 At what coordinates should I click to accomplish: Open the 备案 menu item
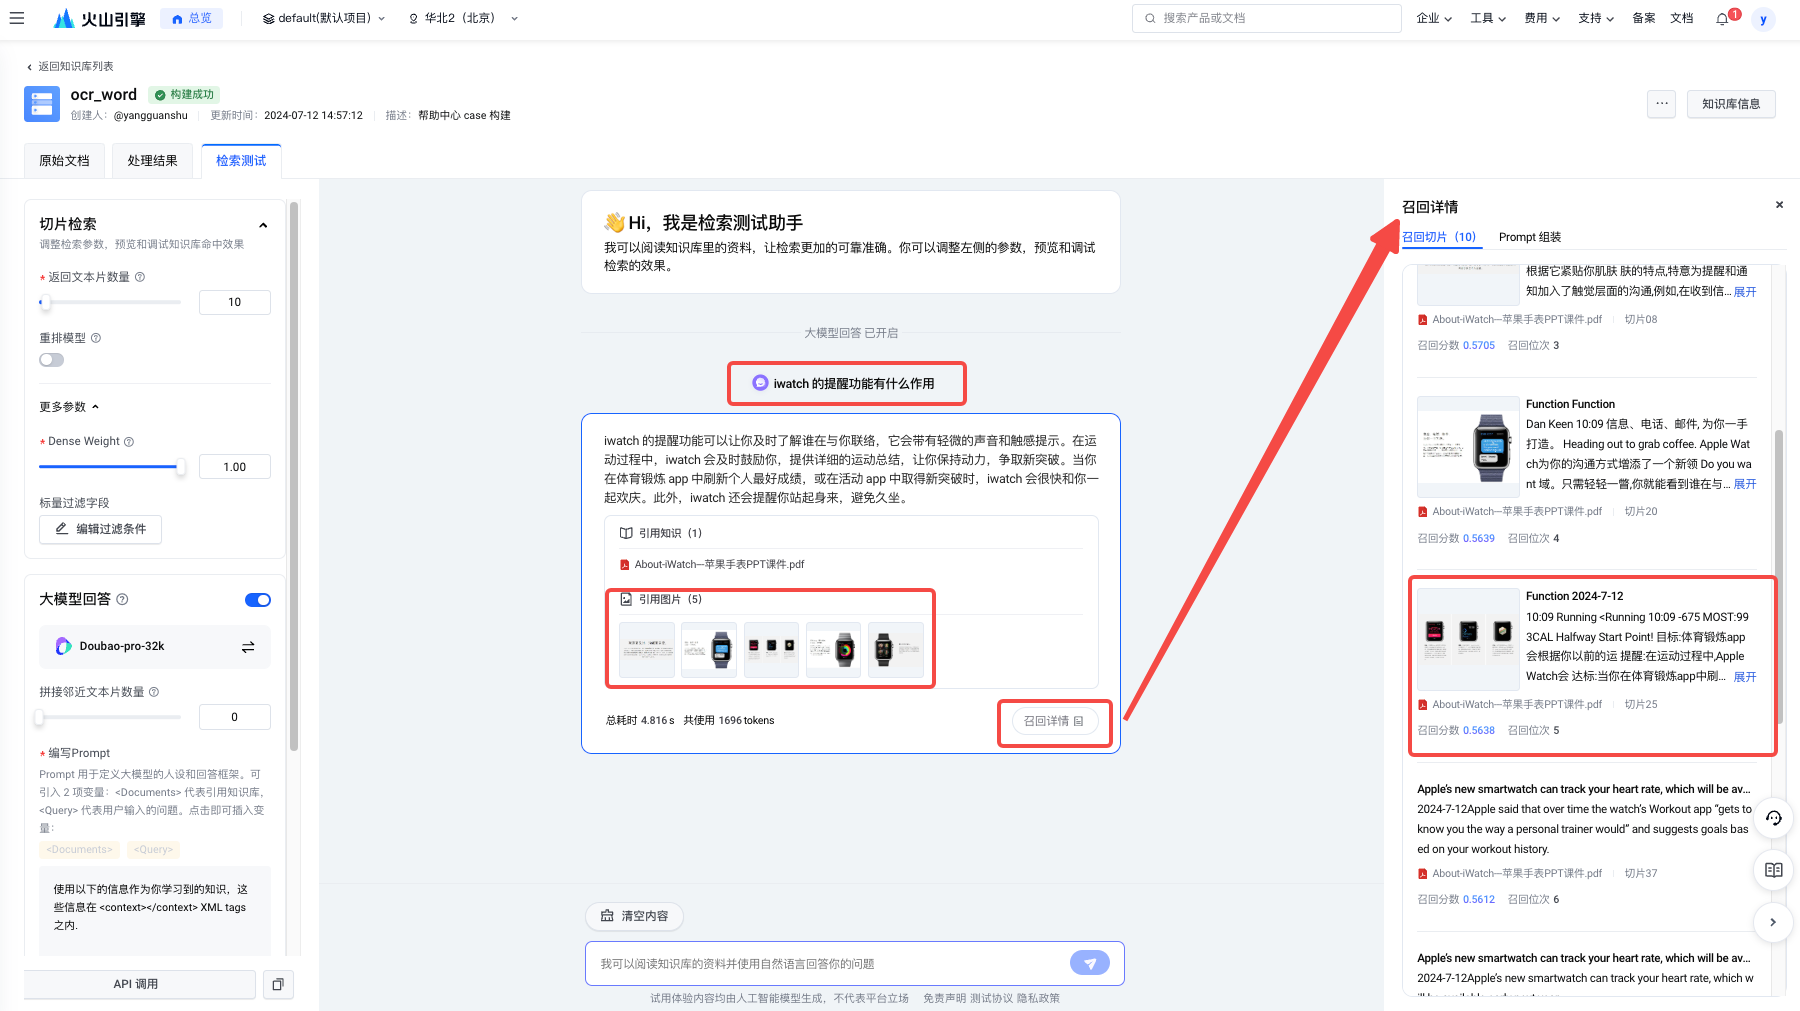click(x=1644, y=18)
